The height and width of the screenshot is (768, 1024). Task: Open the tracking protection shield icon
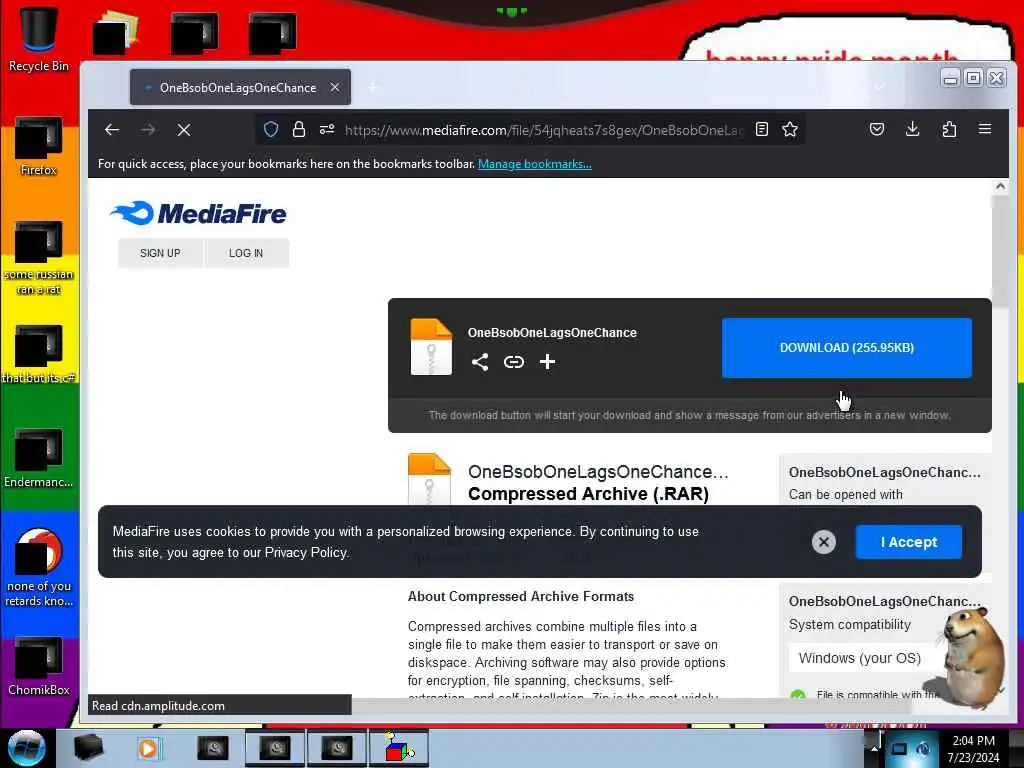(x=271, y=129)
